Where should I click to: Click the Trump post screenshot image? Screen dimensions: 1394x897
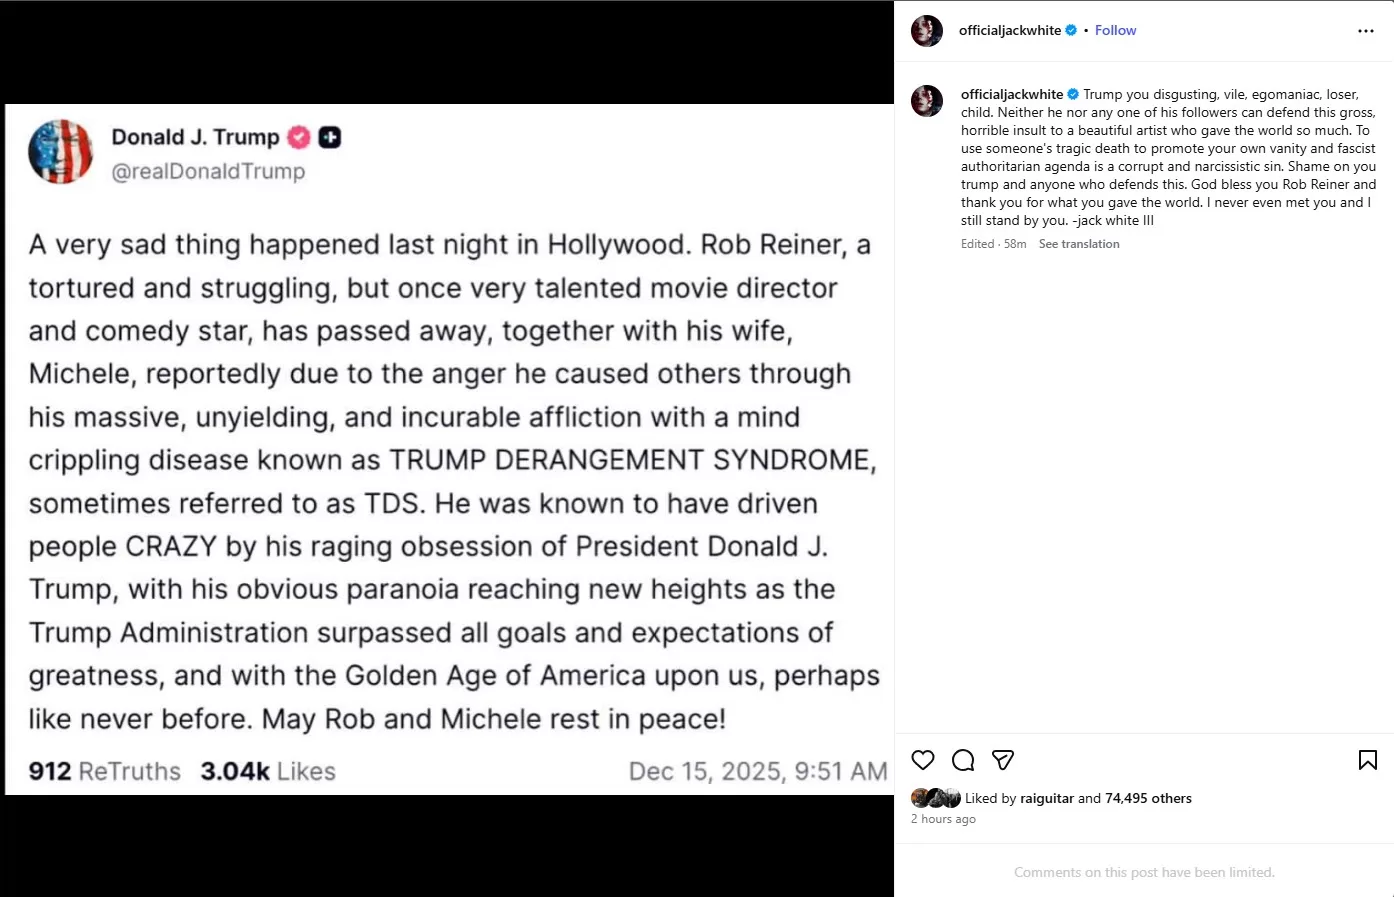pyautogui.click(x=448, y=450)
